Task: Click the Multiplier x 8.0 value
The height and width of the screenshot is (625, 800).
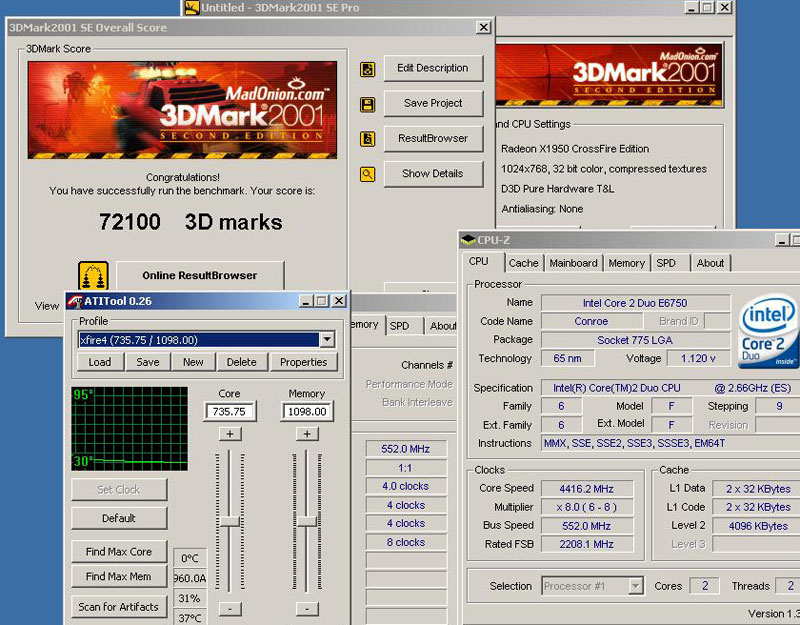Action: [587, 507]
